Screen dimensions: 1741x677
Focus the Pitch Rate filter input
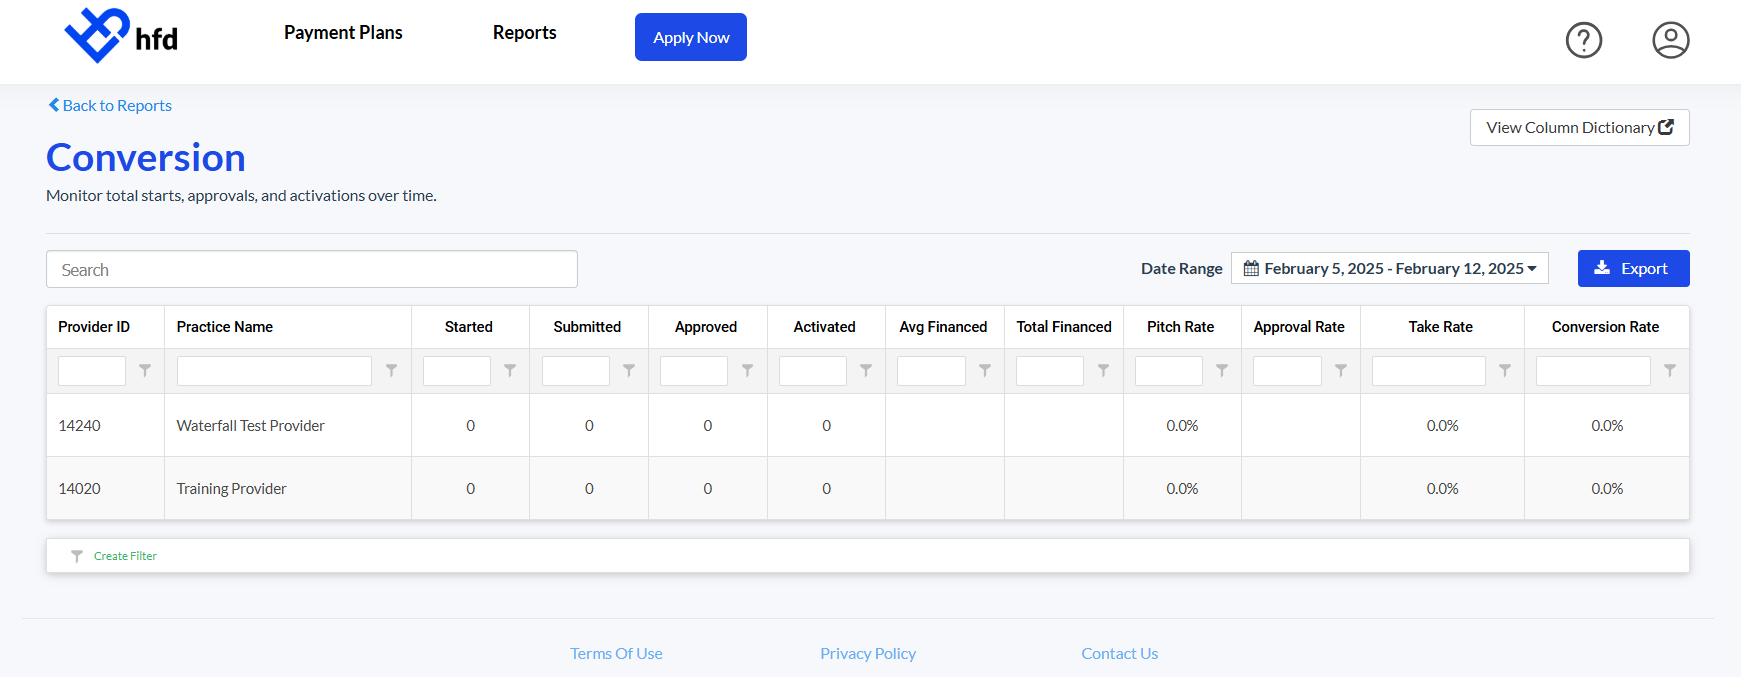click(1169, 371)
